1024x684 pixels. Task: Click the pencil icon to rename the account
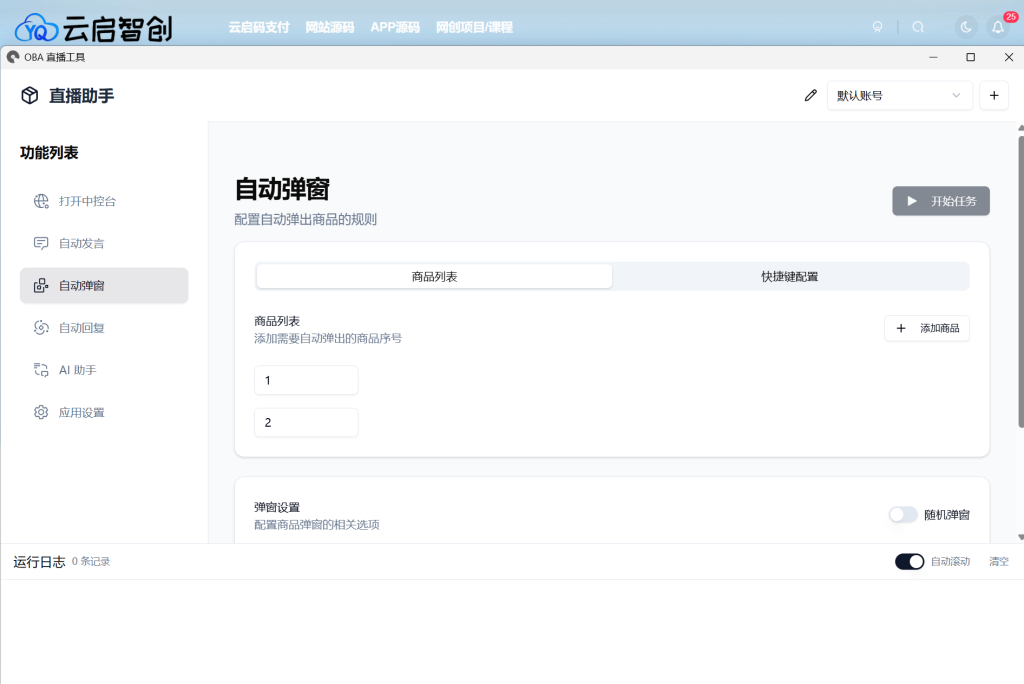(x=810, y=94)
